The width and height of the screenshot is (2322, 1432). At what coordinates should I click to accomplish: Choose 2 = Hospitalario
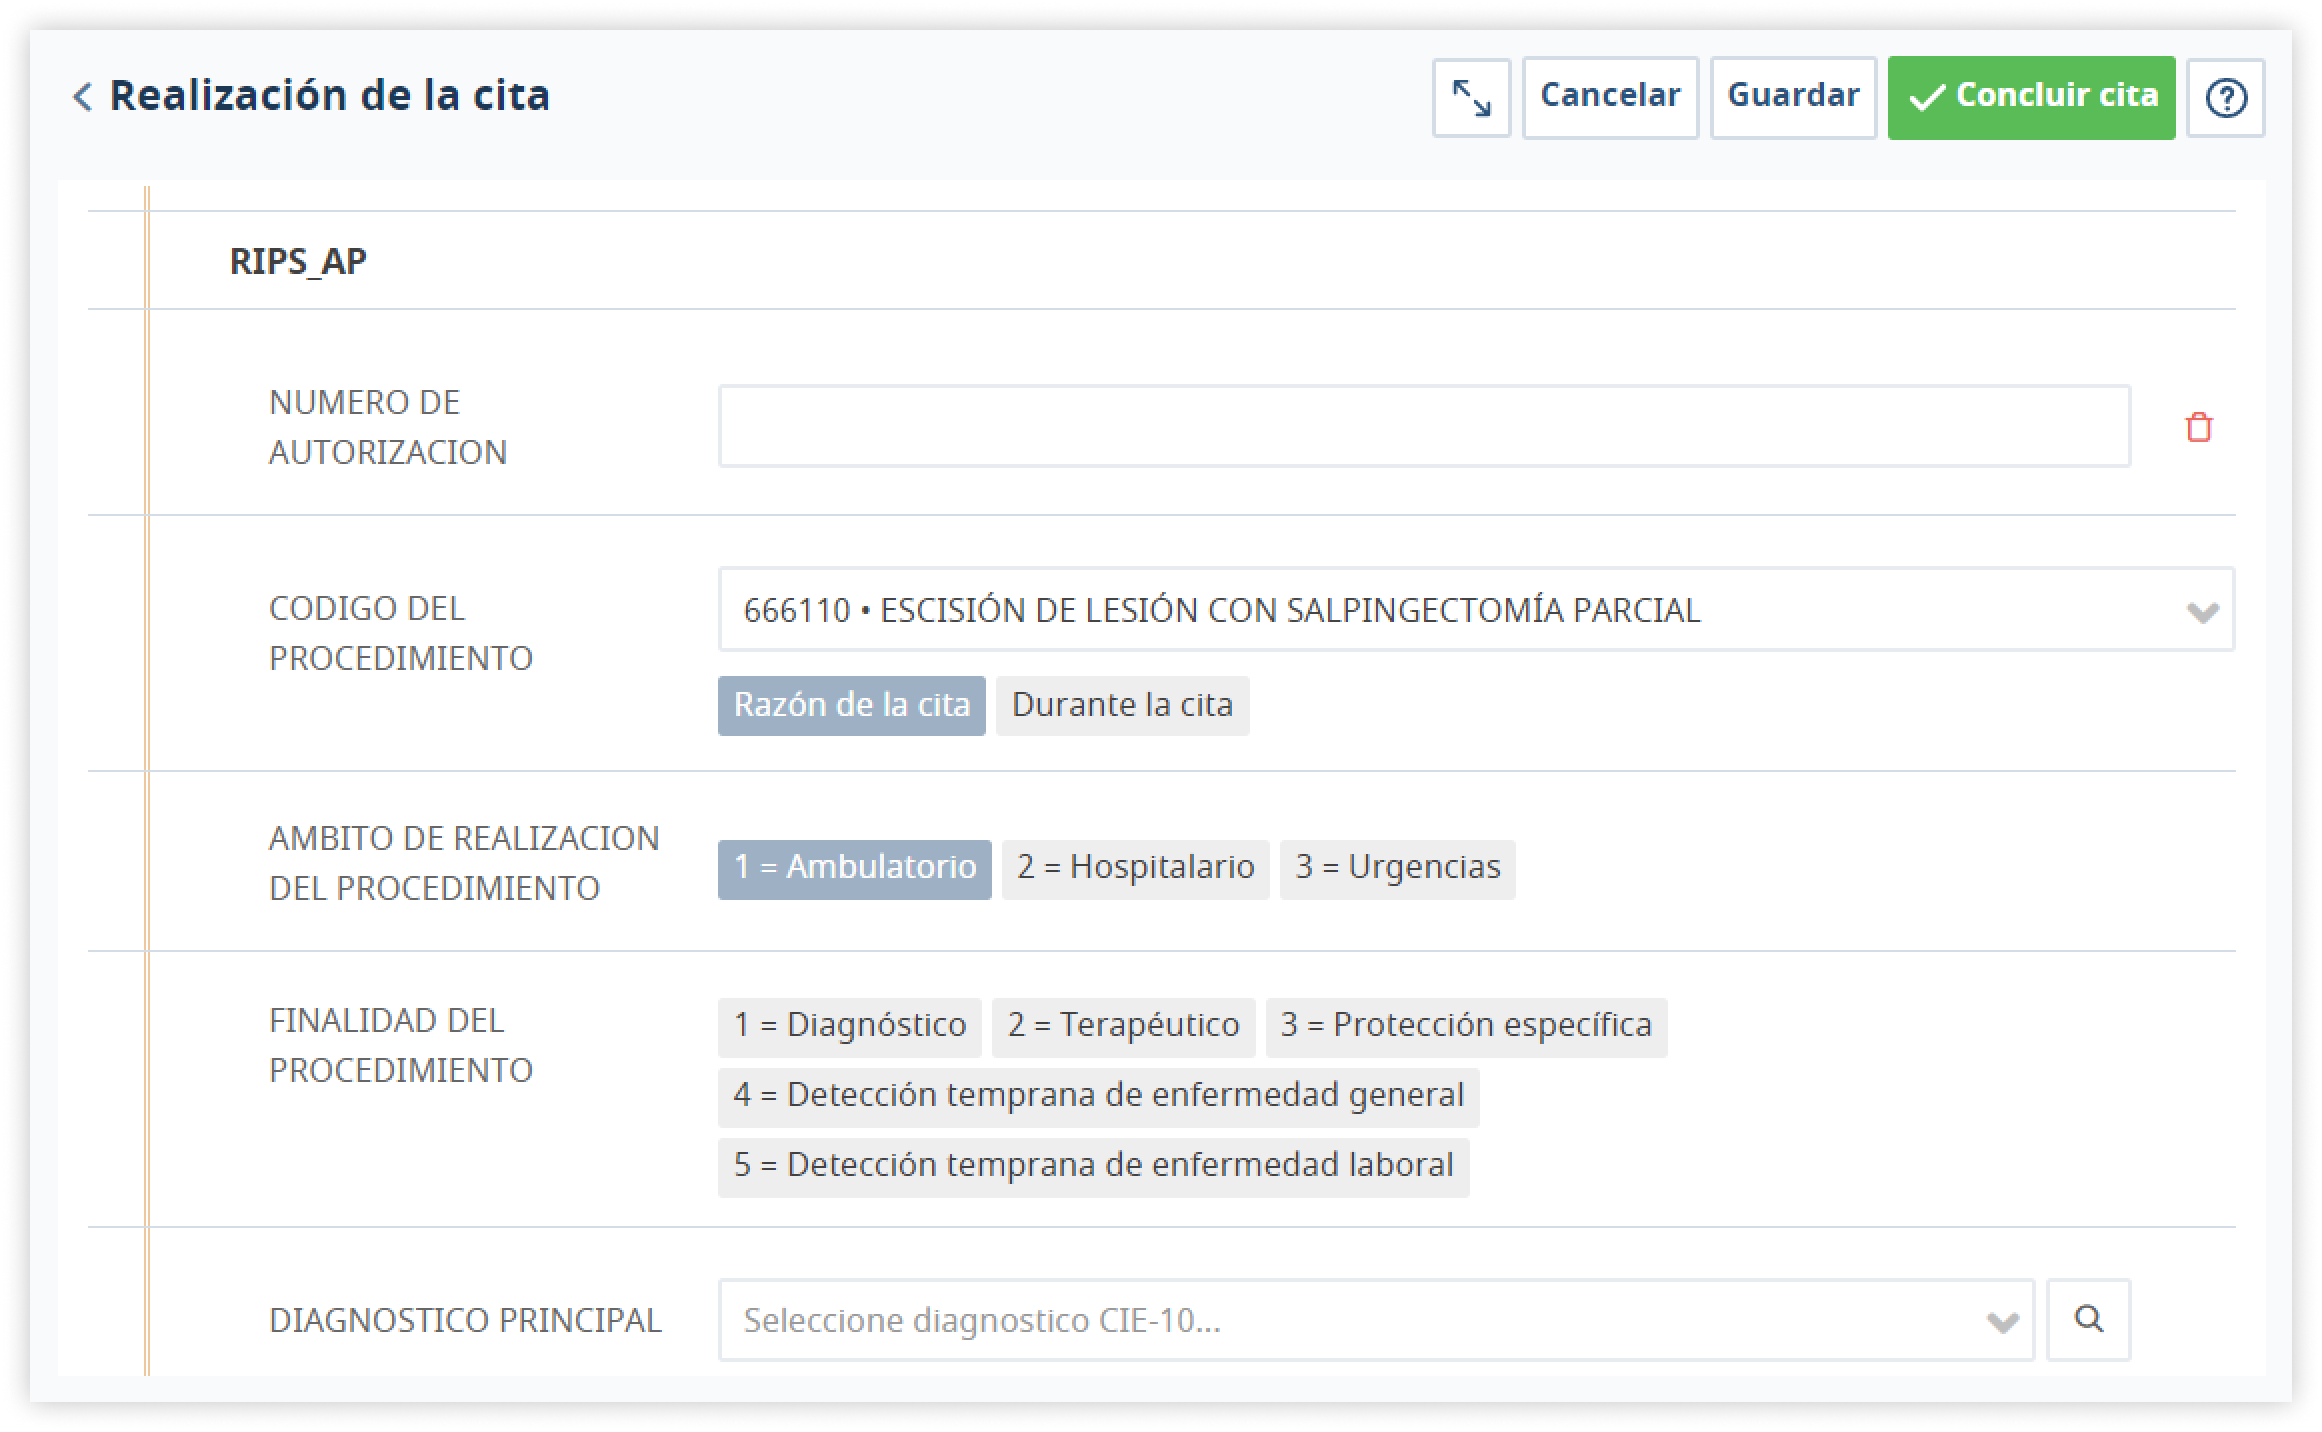(1135, 869)
